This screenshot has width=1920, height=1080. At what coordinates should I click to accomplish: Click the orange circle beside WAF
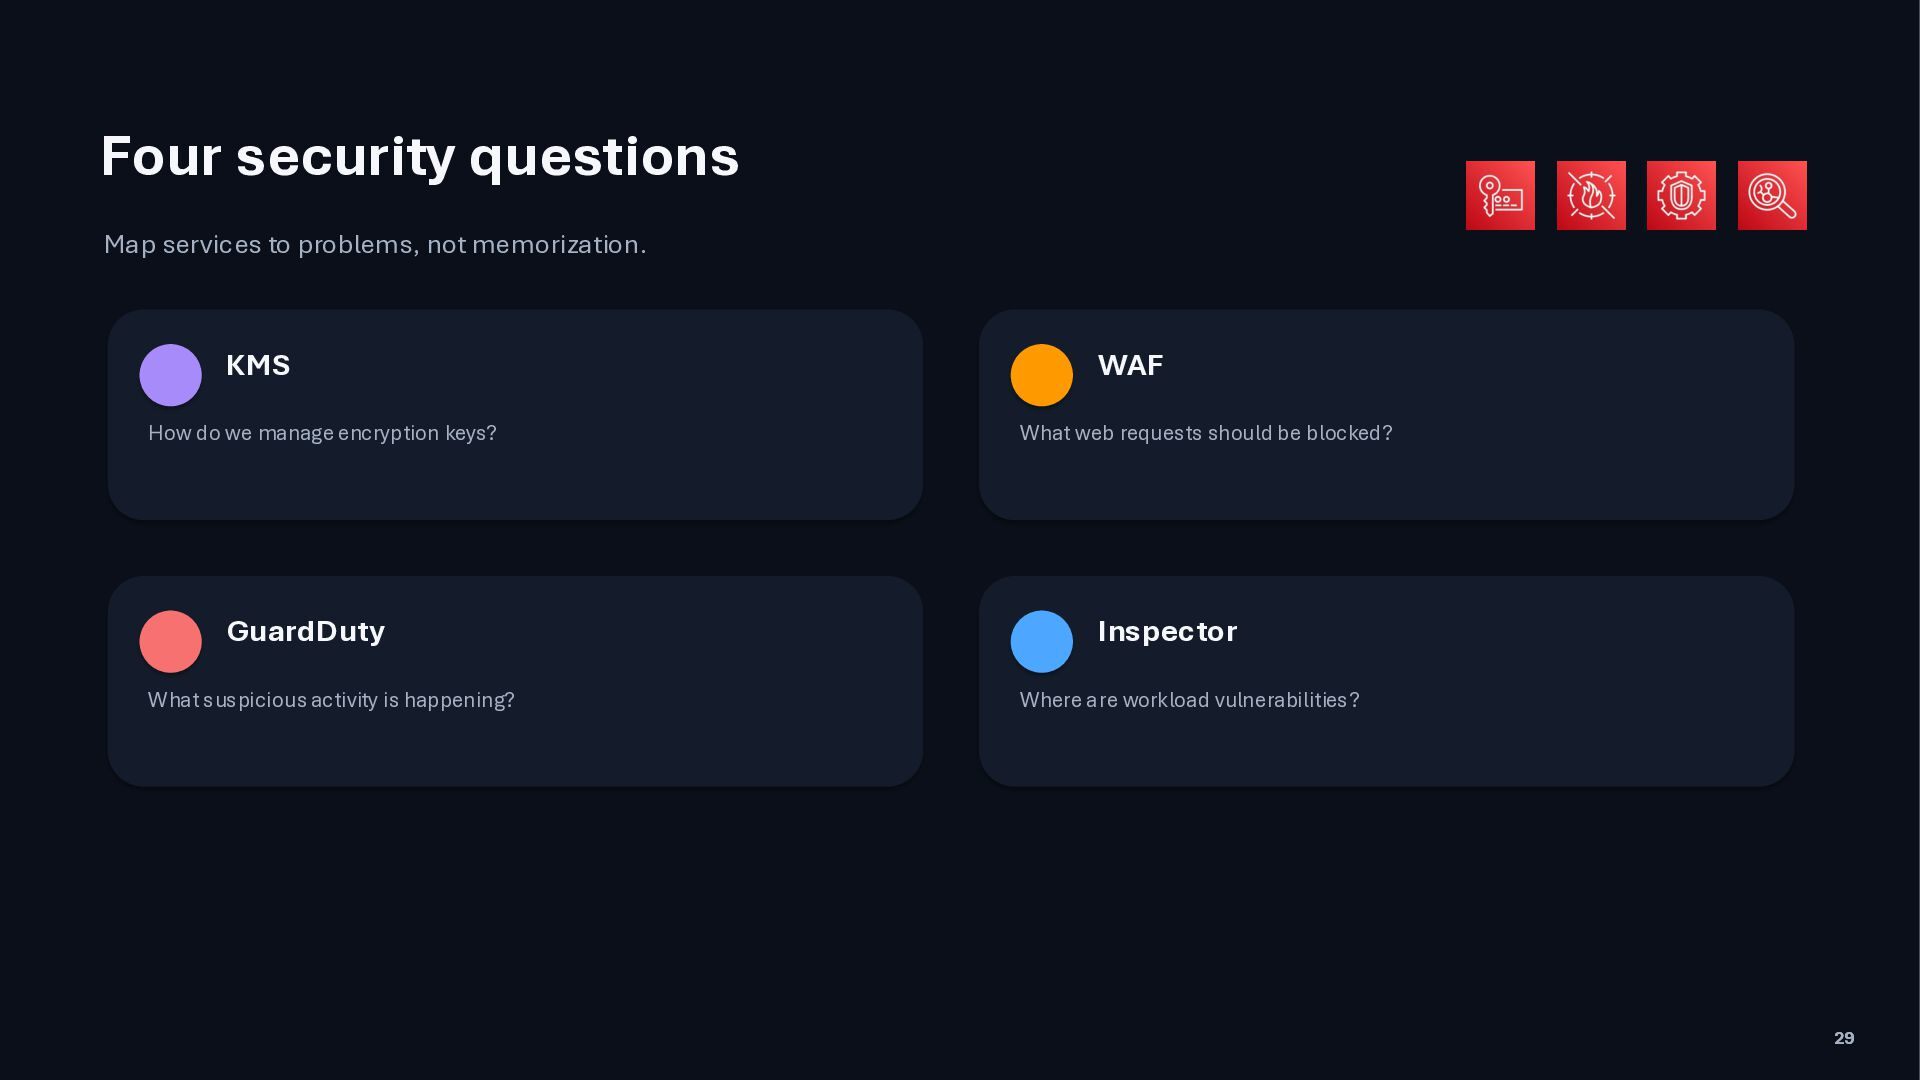1041,375
